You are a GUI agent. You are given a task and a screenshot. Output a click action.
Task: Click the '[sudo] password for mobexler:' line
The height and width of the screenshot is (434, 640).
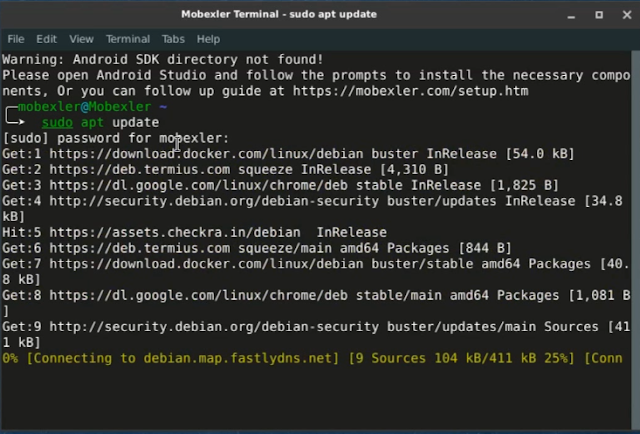click(x=116, y=138)
